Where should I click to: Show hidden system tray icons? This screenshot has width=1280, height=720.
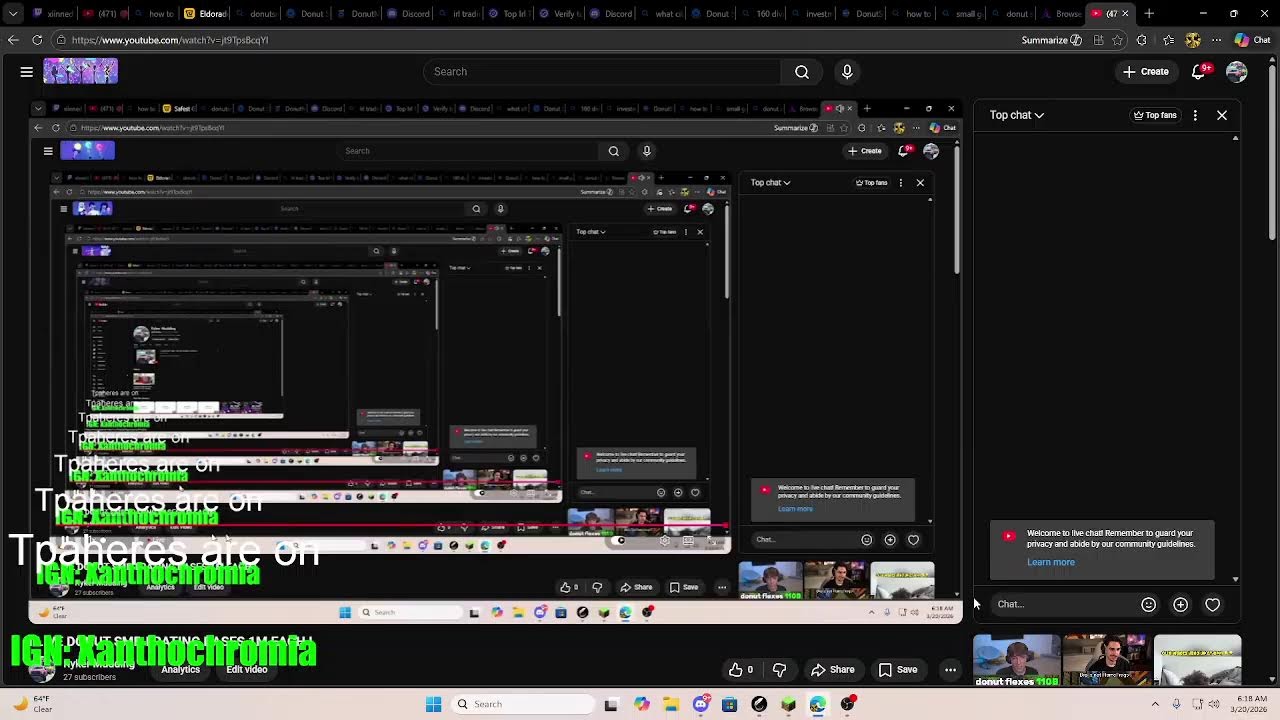[x=1155, y=704]
